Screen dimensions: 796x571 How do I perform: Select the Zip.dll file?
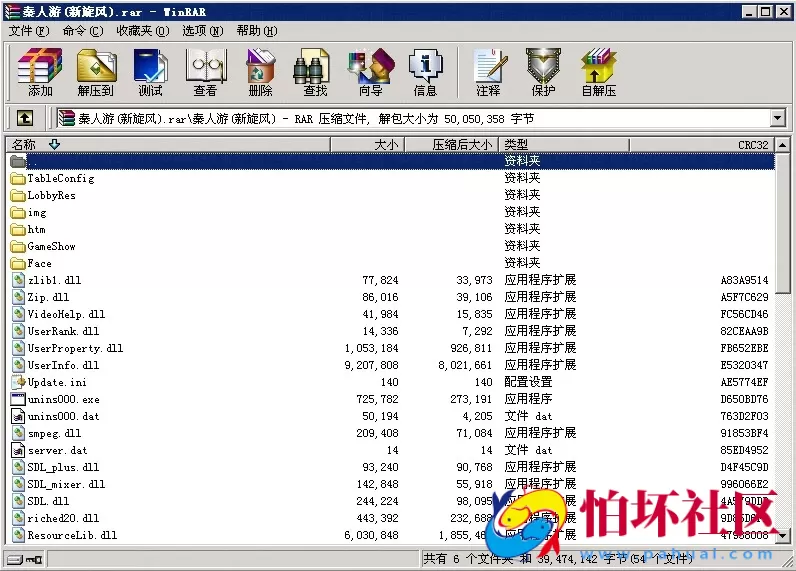pyautogui.click(x=41, y=297)
